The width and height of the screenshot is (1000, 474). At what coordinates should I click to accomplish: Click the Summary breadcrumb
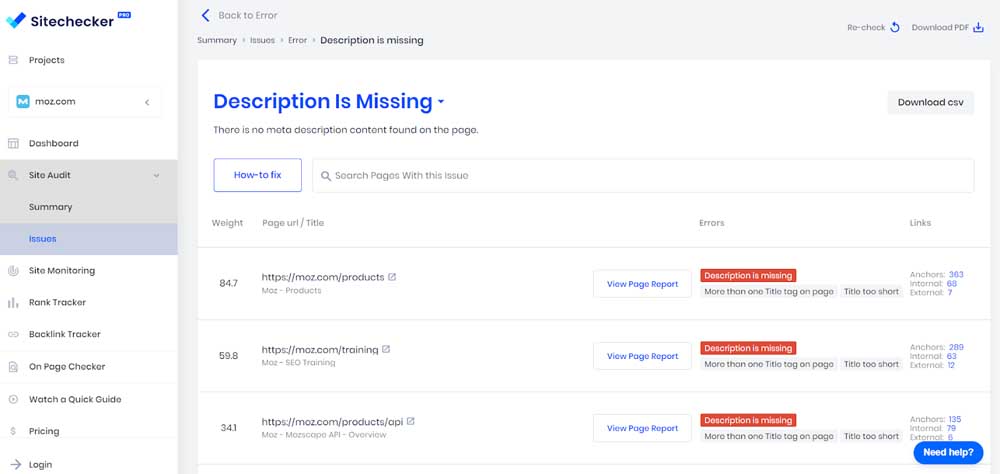(217, 40)
